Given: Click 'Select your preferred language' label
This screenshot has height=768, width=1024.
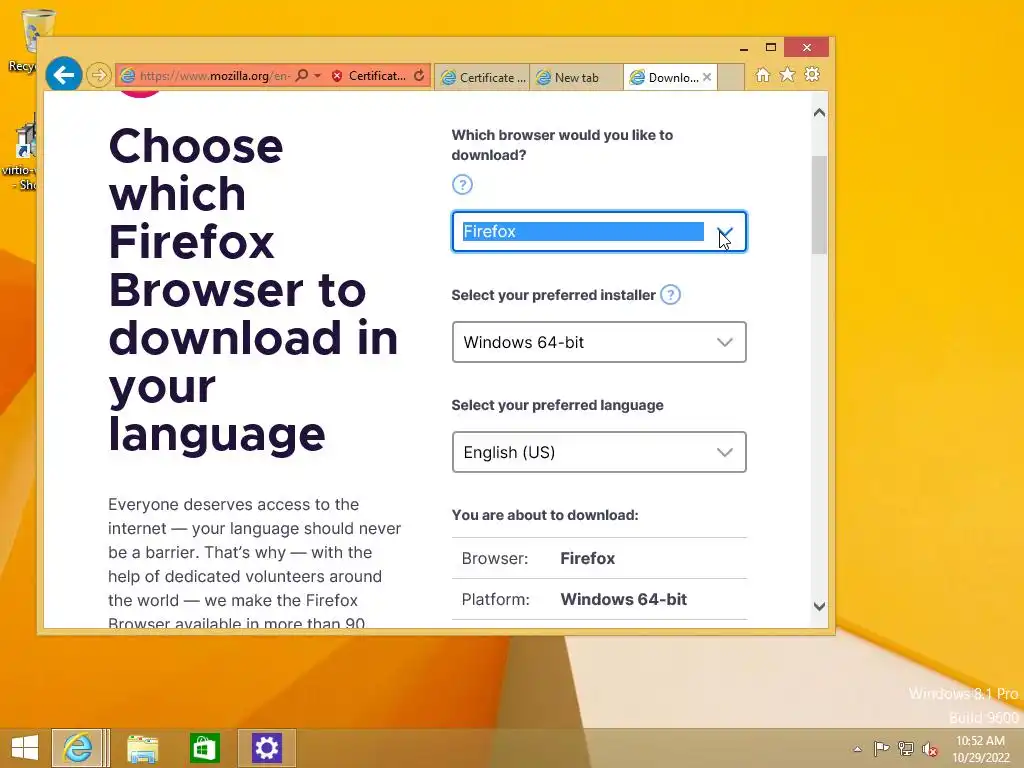Looking at the screenshot, I should [557, 405].
